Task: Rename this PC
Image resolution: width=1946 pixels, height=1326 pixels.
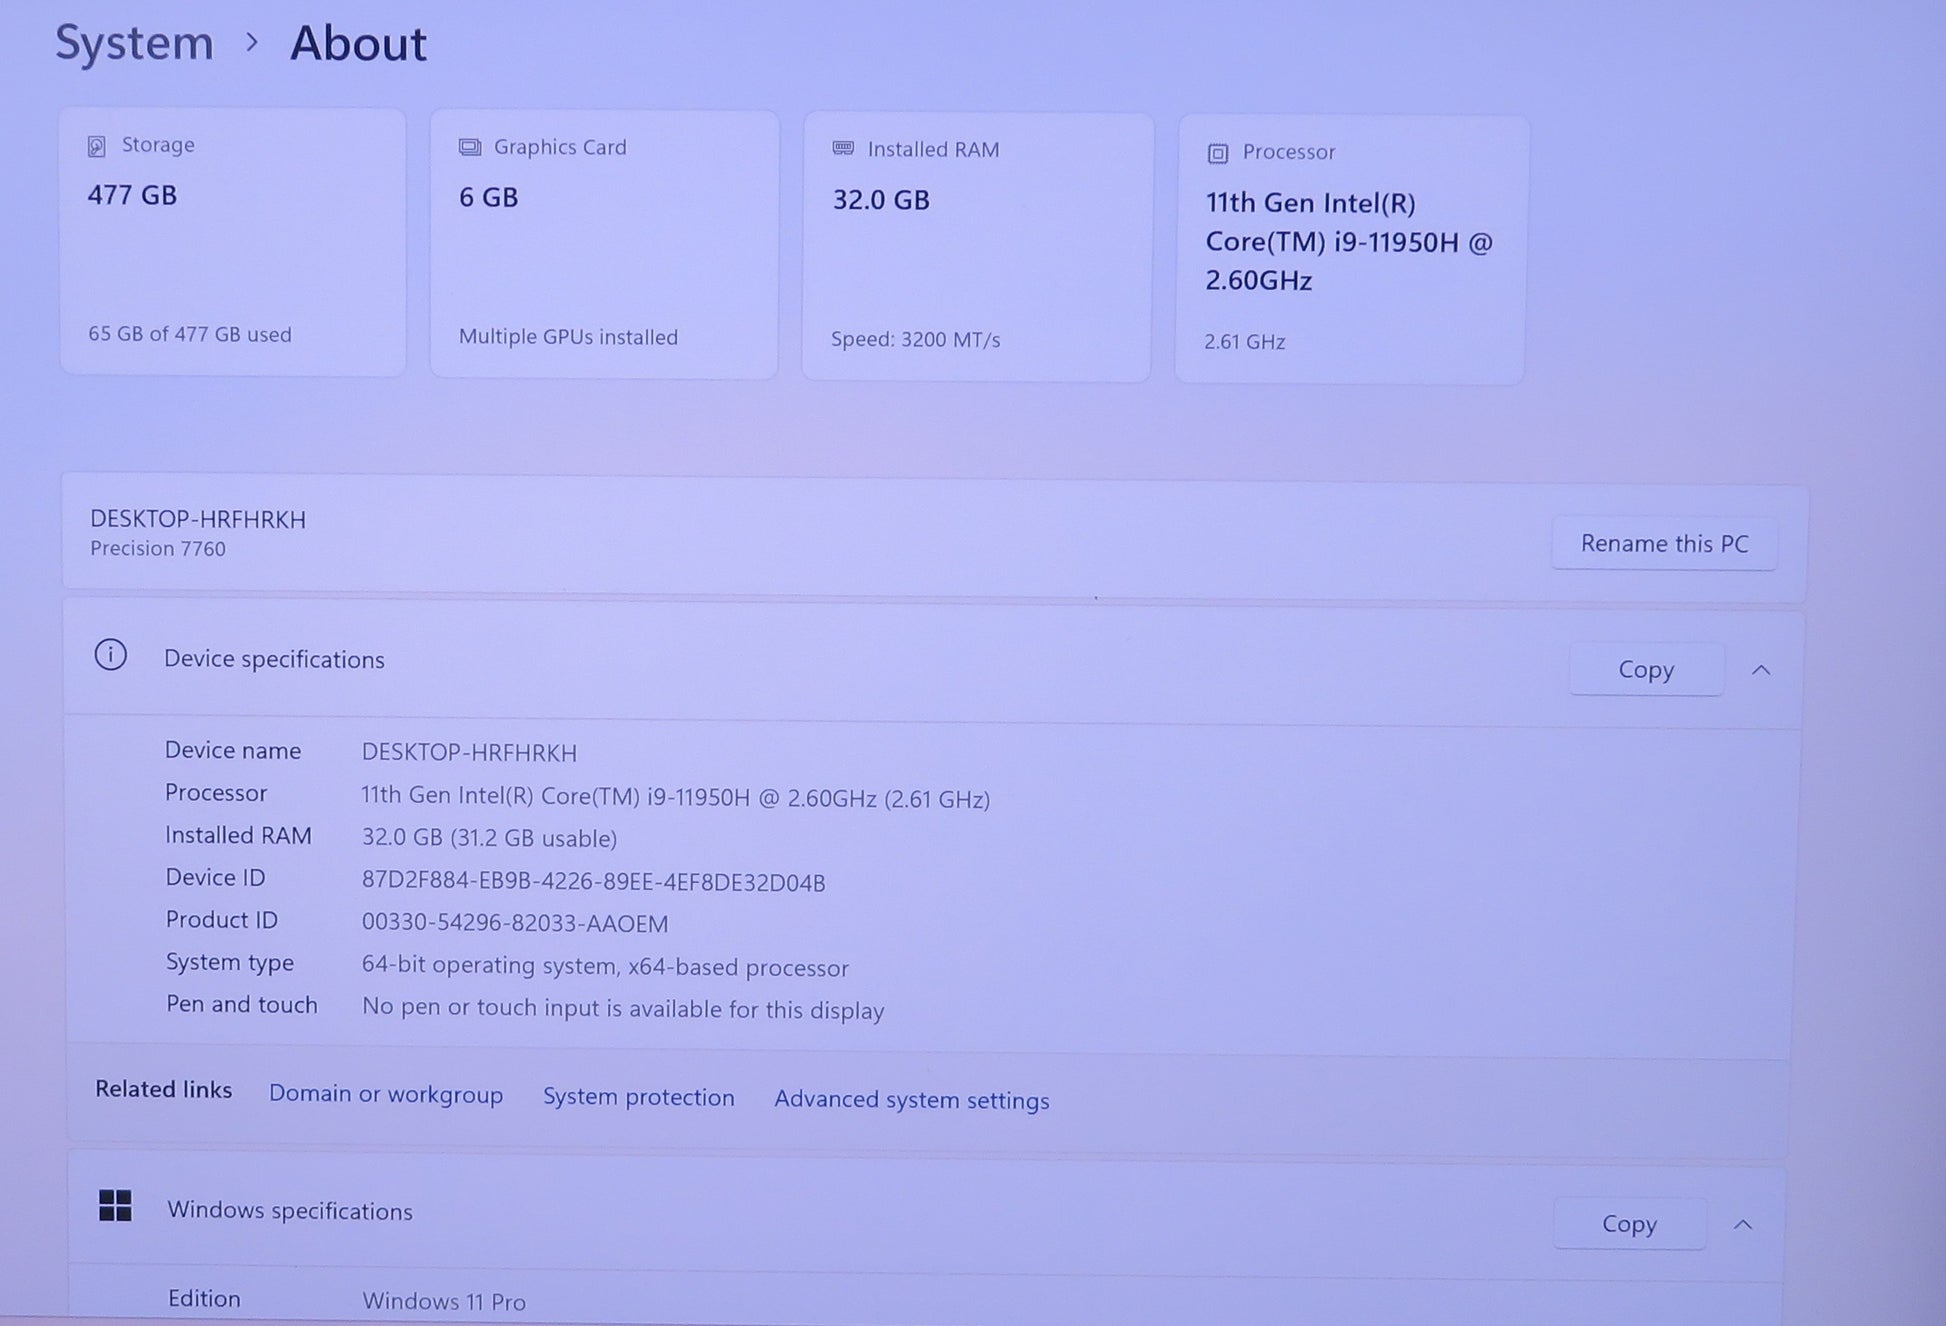Action: tap(1664, 544)
